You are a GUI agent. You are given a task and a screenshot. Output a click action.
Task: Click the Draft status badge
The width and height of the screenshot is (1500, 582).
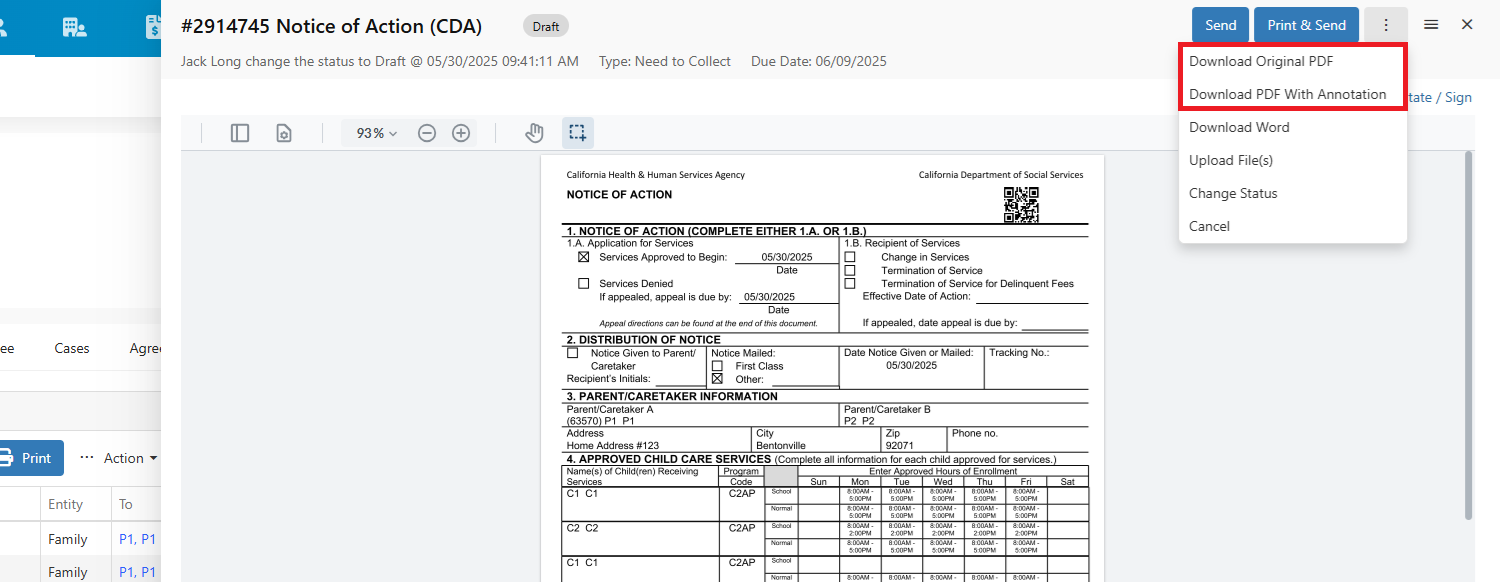546,26
